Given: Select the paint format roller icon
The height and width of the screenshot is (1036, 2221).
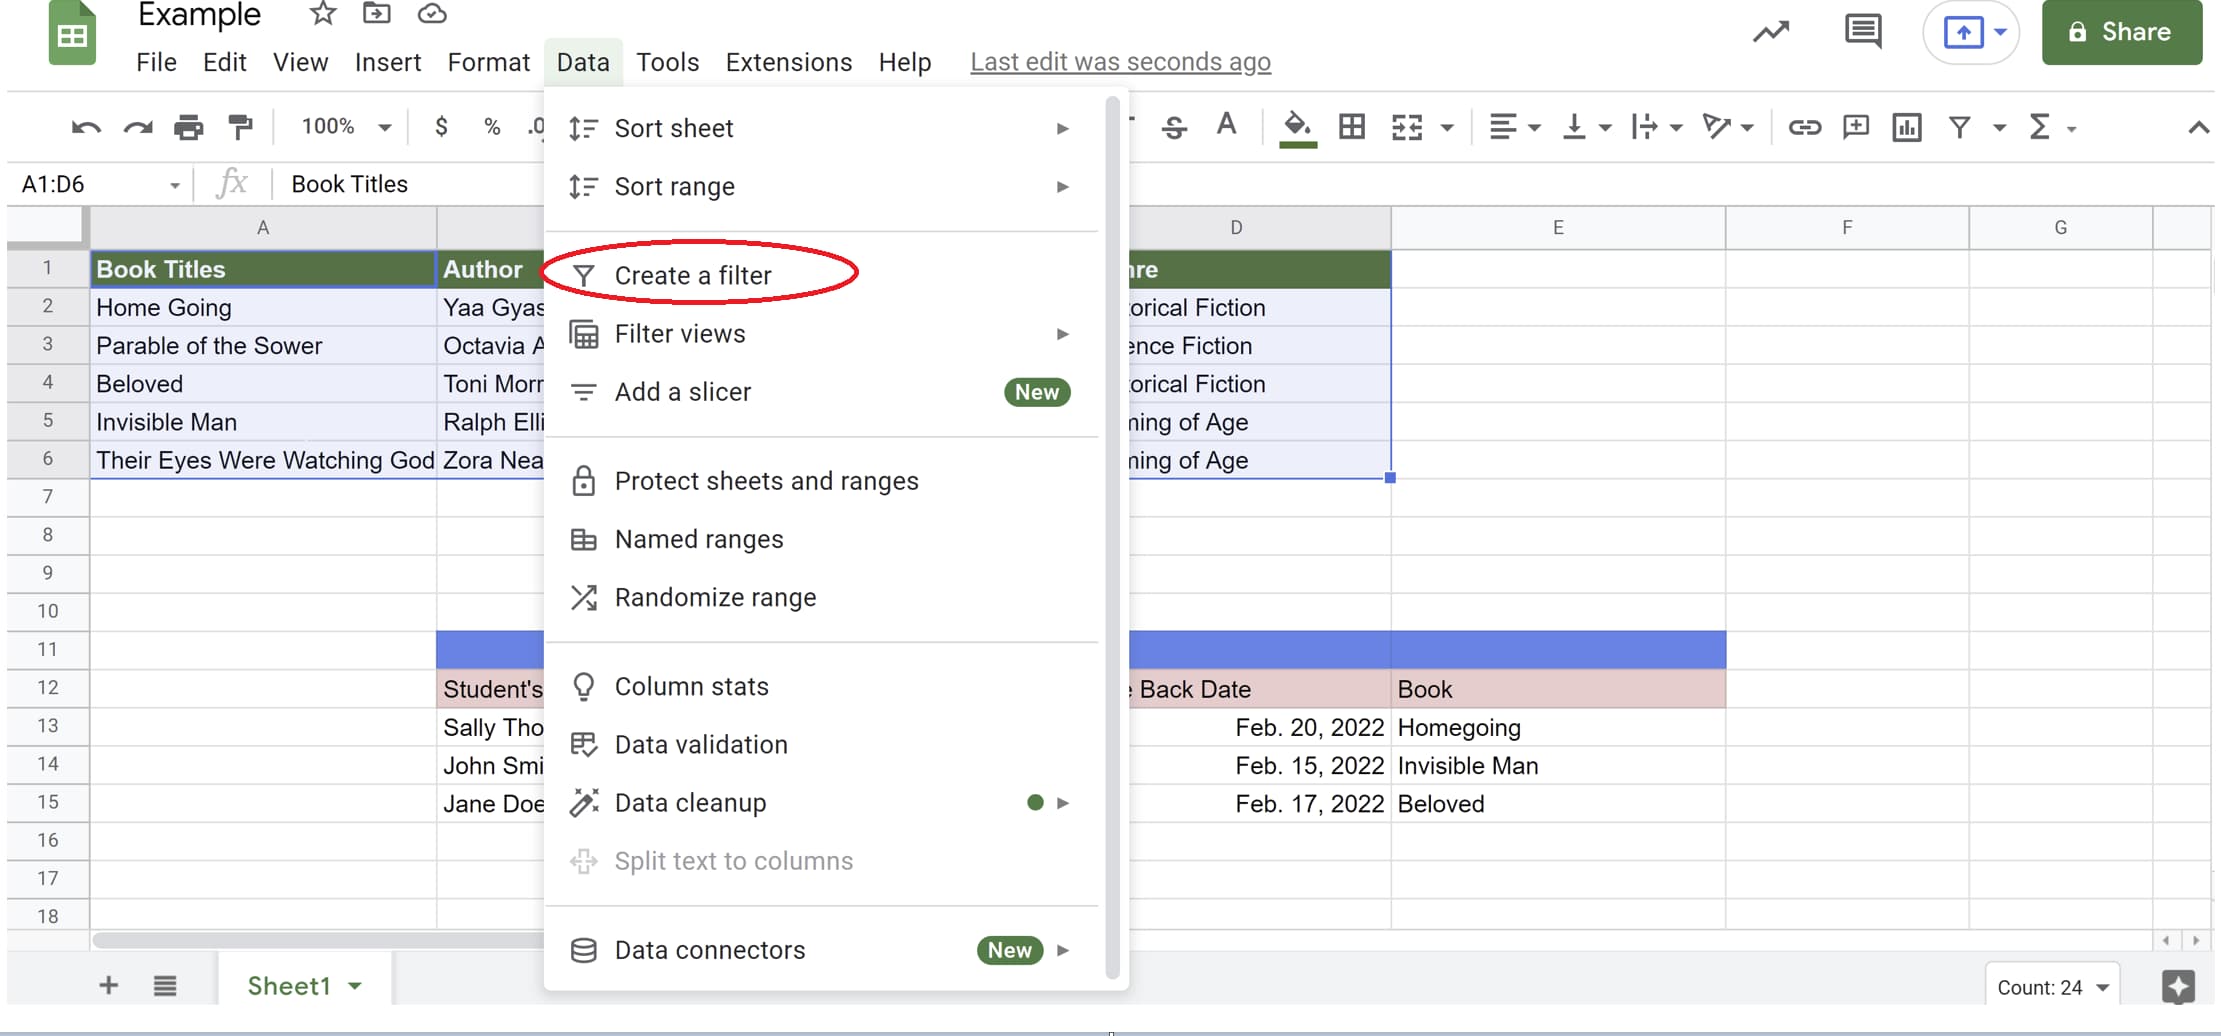Looking at the screenshot, I should tap(240, 127).
